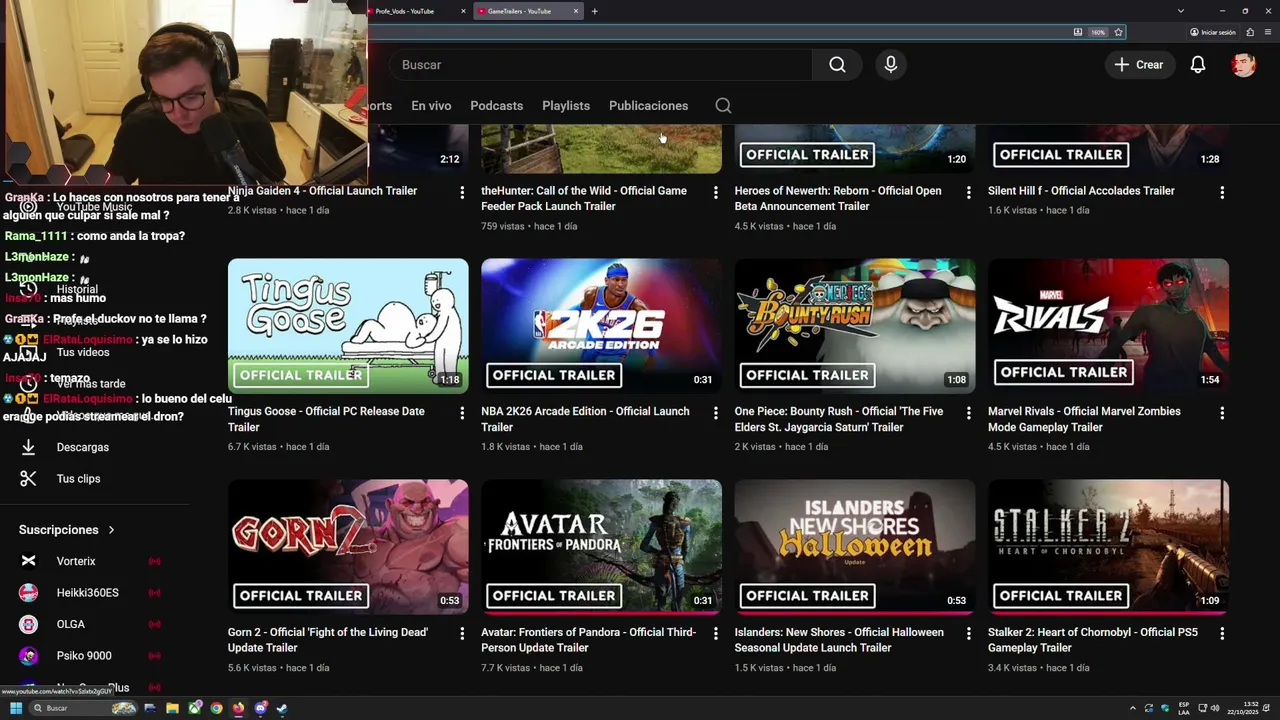This screenshot has width=1280, height=720.
Task: Open the Playlists channel tab
Action: coord(566,106)
